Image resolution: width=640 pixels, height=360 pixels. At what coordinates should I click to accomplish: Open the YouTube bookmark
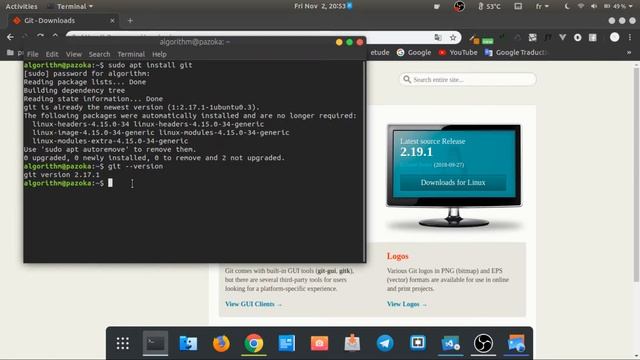click(458, 52)
